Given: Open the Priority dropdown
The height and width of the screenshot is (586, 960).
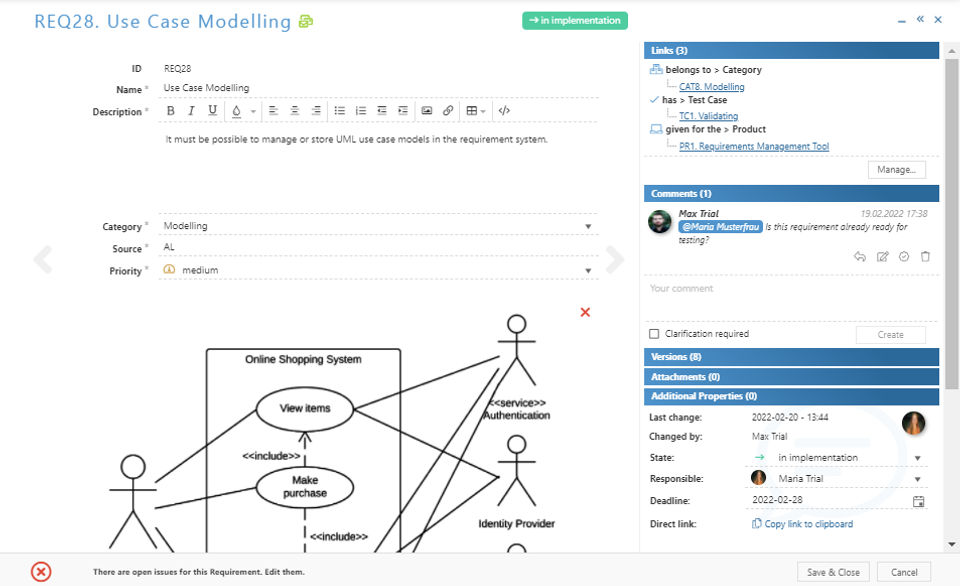Looking at the screenshot, I should [x=588, y=270].
